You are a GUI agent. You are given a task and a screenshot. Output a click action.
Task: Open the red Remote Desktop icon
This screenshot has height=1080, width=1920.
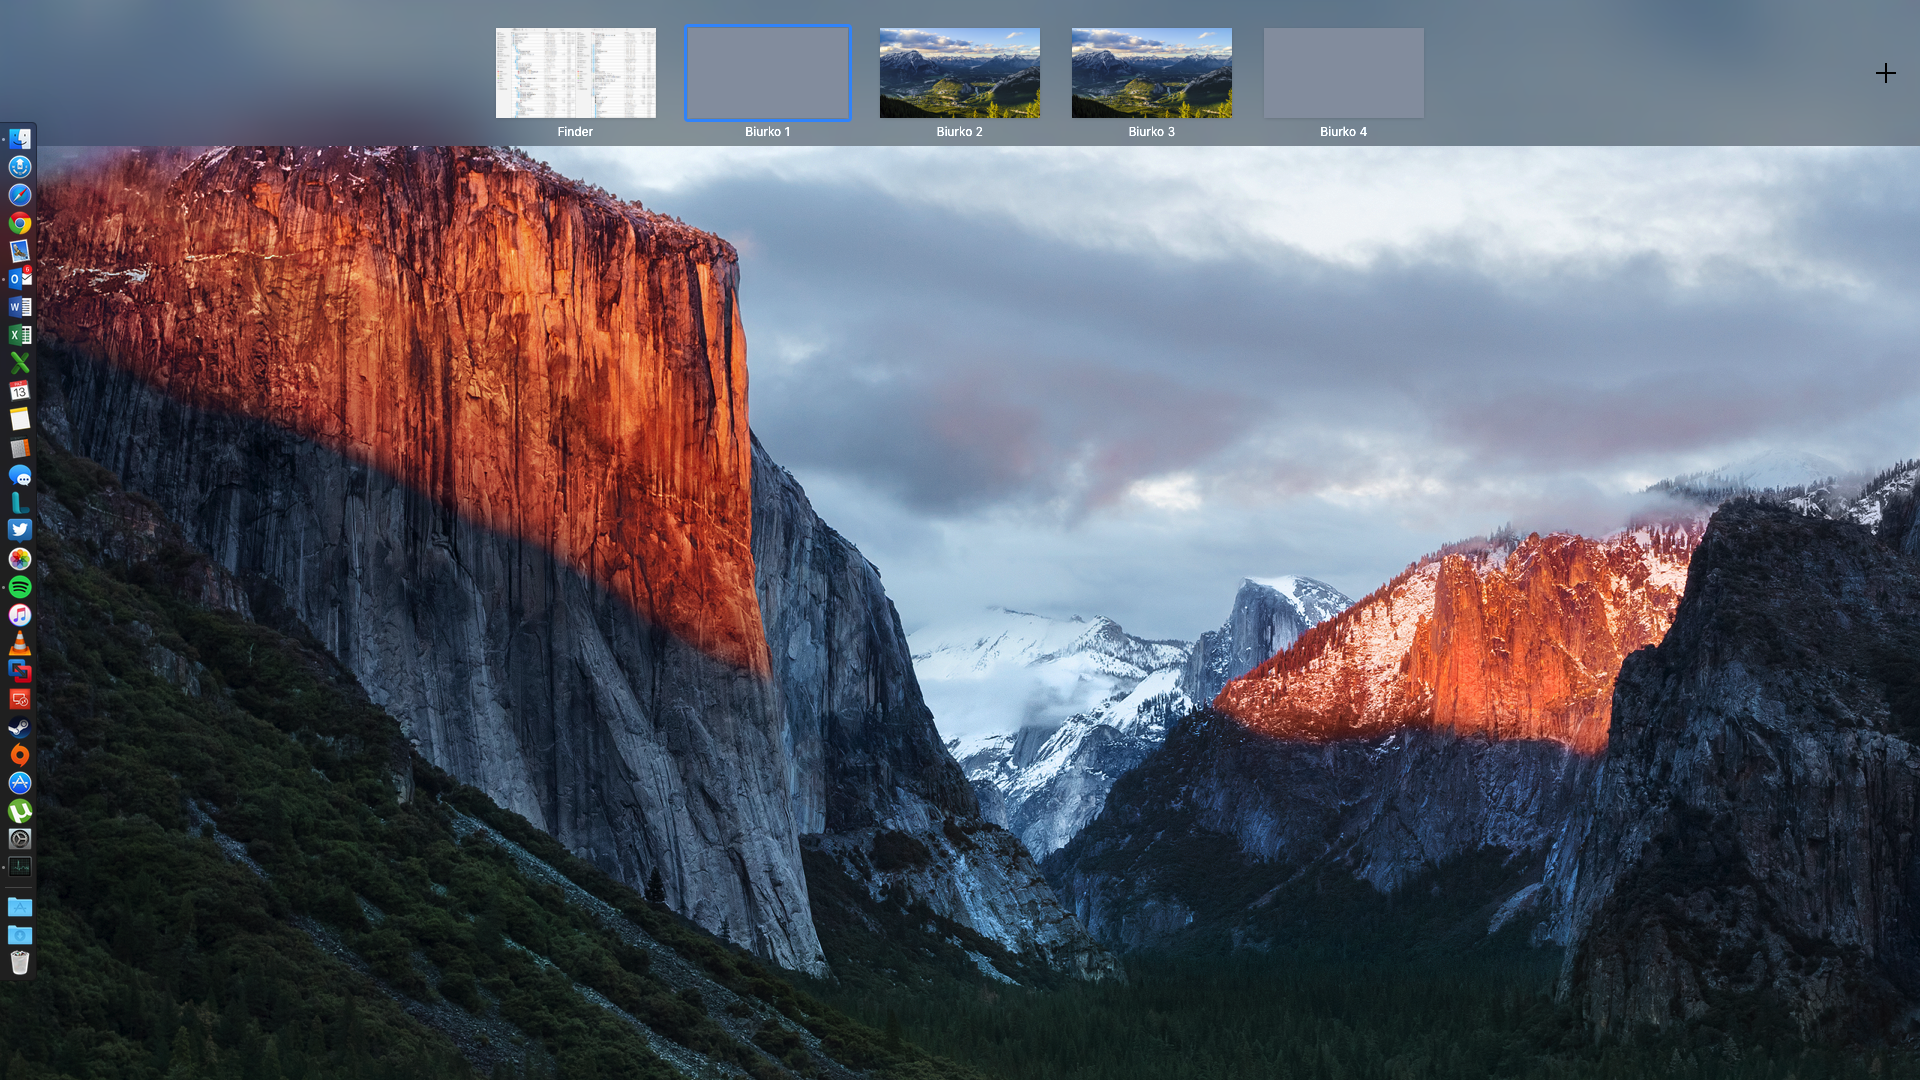pyautogui.click(x=20, y=699)
